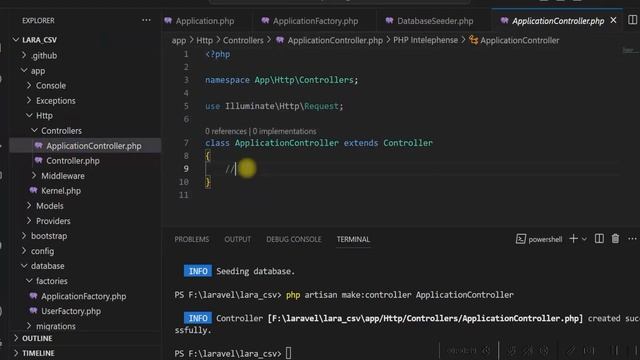Open the Explorer more actions ellipsis

pos(146,20)
